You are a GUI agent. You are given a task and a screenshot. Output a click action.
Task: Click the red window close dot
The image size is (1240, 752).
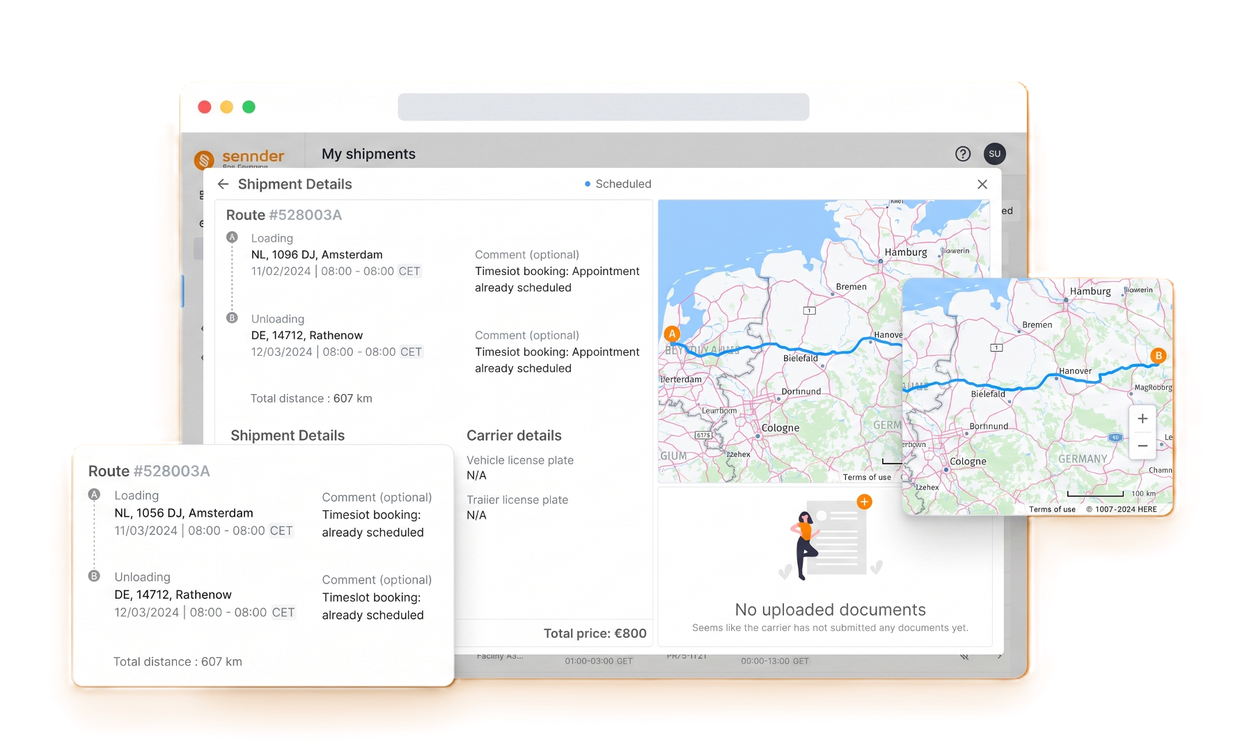tap(204, 107)
